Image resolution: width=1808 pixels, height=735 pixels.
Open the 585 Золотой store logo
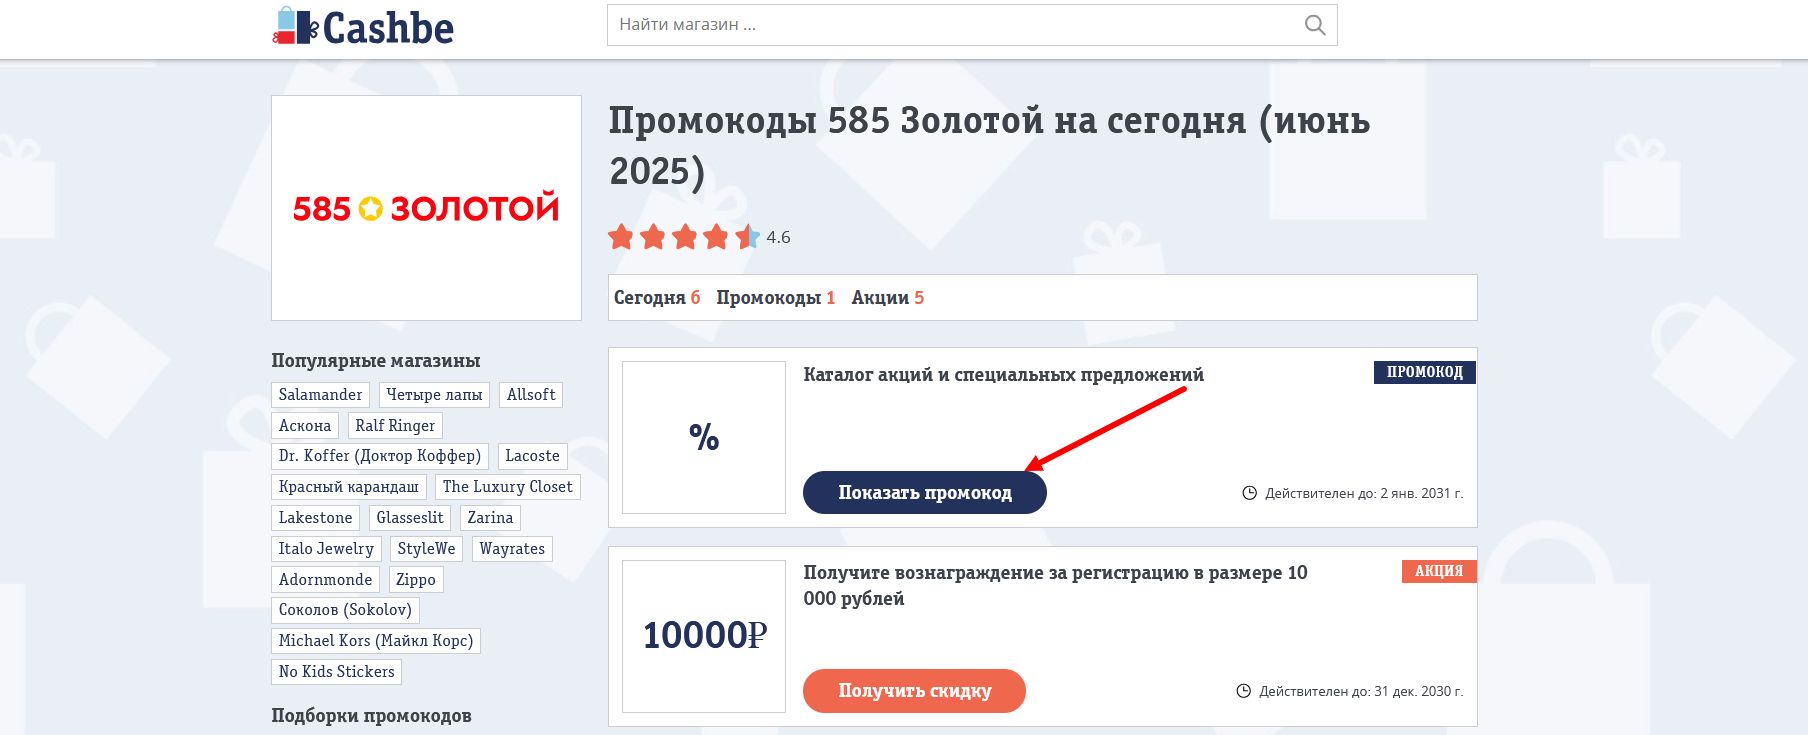pos(426,208)
